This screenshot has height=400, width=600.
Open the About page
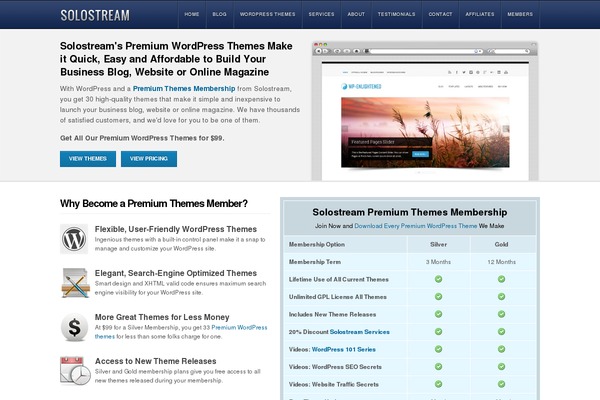[x=356, y=14]
